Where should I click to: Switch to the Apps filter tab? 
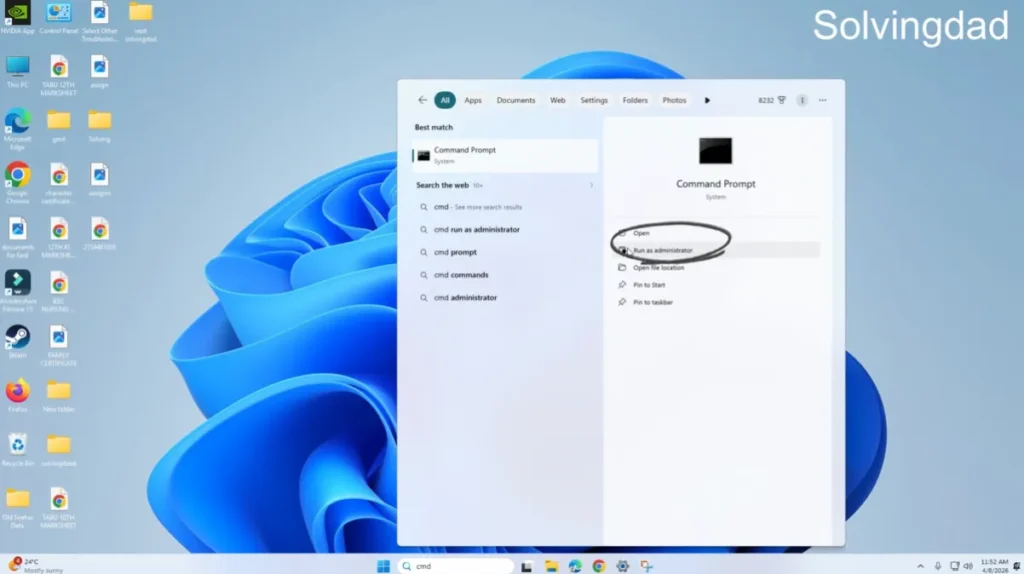(x=473, y=100)
